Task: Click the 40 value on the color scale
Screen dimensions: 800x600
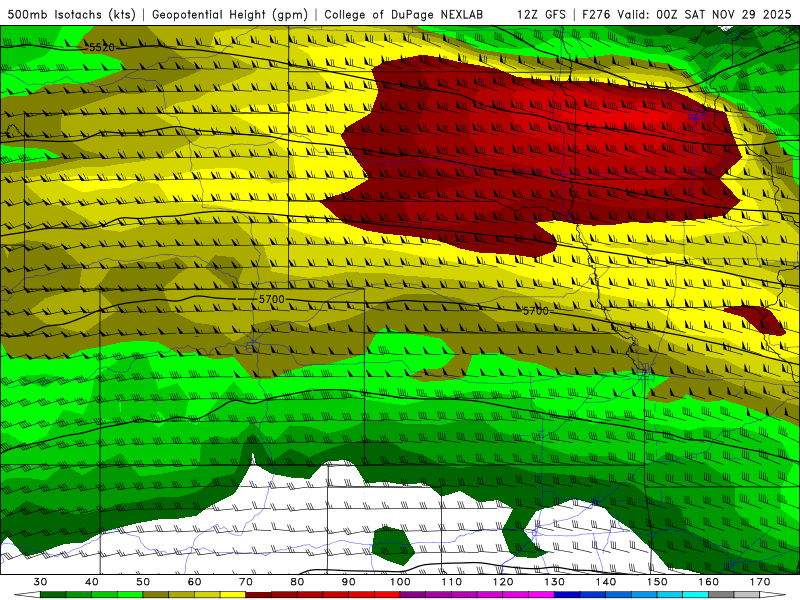Action: click(92, 582)
